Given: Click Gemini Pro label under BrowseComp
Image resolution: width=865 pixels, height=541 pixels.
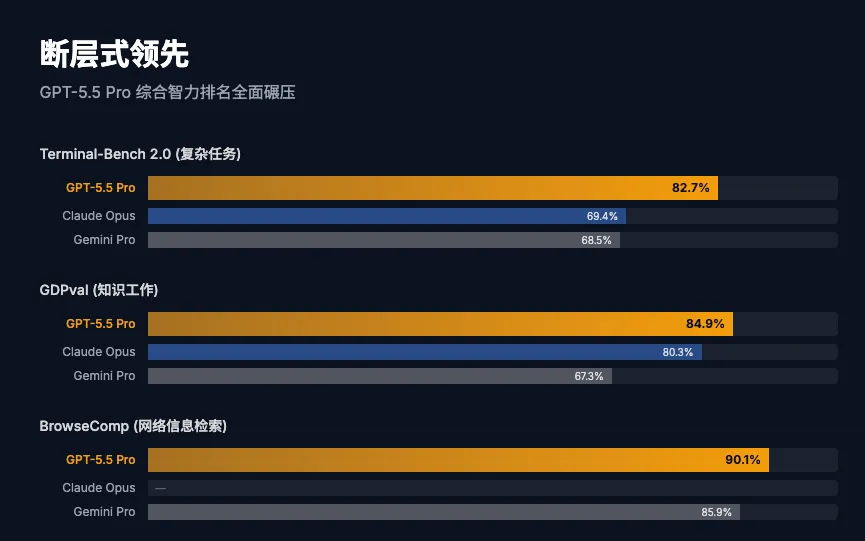Looking at the screenshot, I should click(x=104, y=512).
